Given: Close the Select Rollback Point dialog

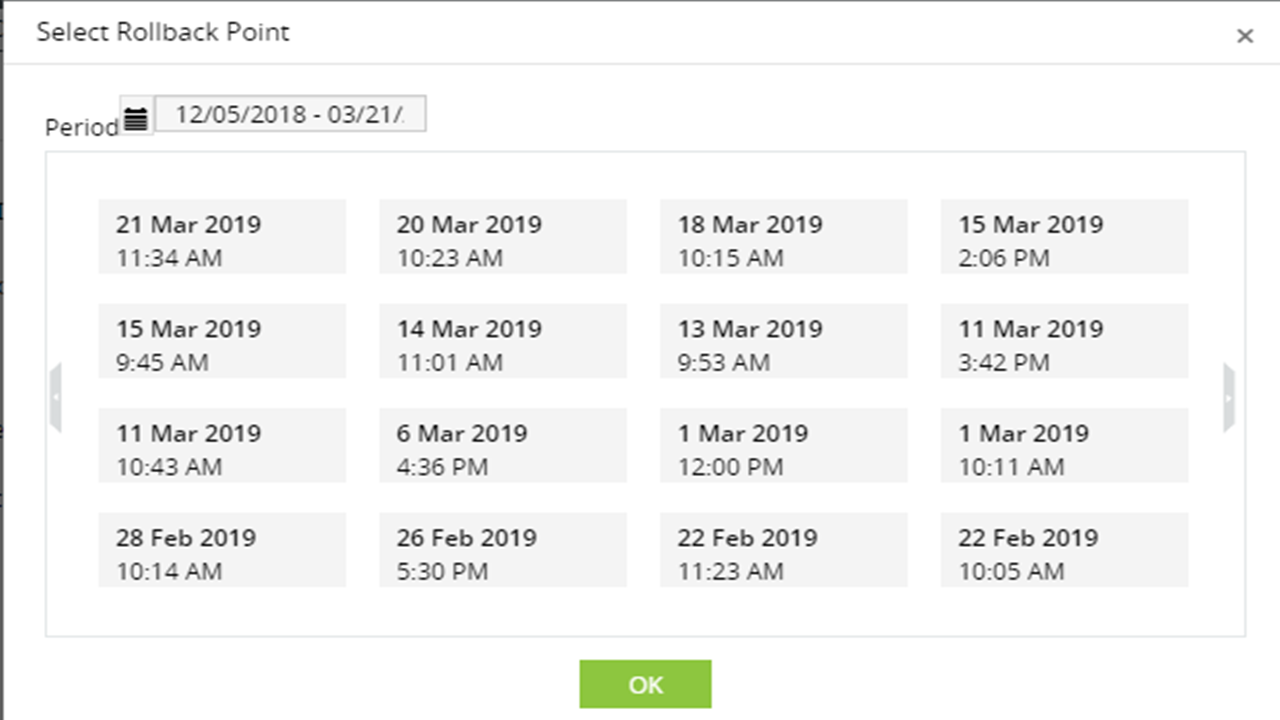Looking at the screenshot, I should 1244,37.
